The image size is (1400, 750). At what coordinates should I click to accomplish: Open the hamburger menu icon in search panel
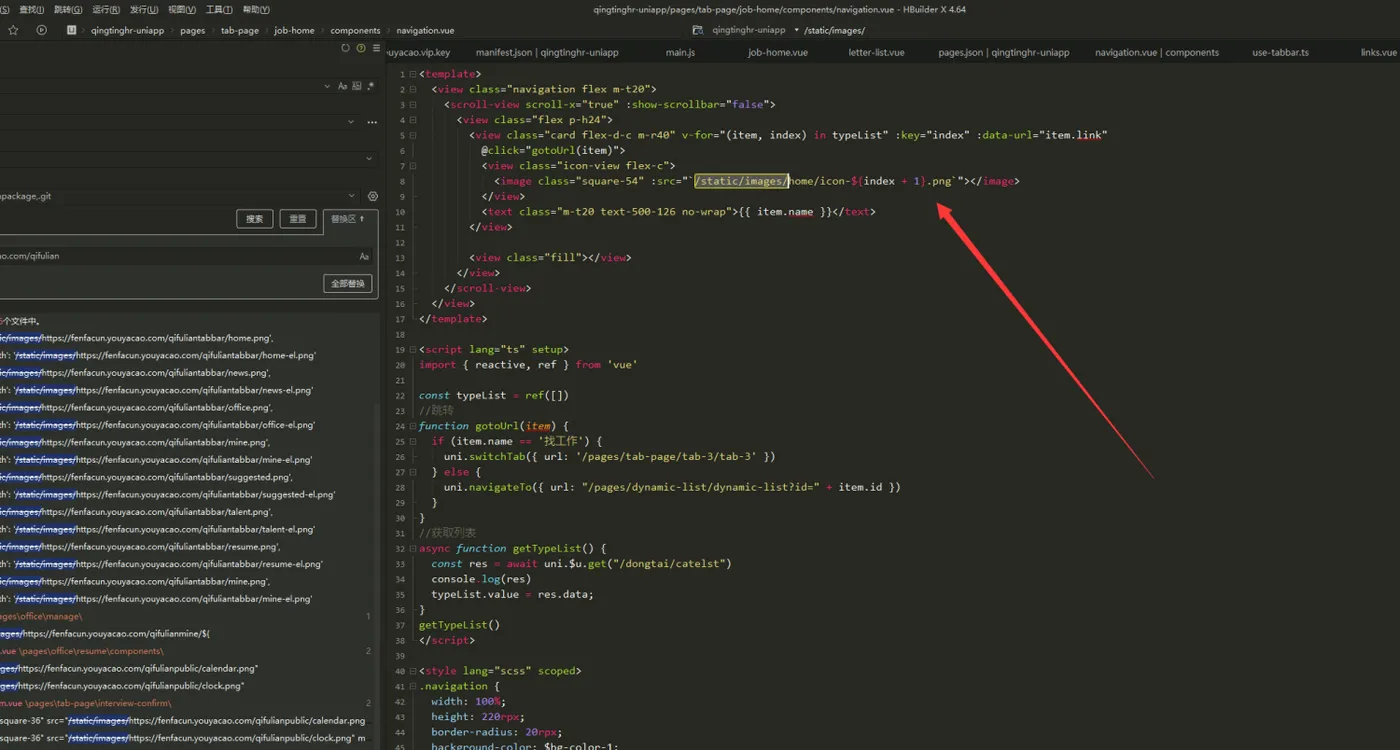tap(374, 48)
